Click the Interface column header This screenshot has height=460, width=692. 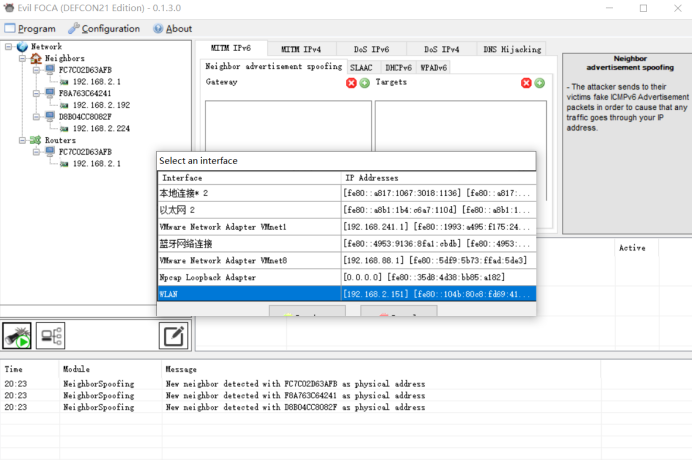249,178
